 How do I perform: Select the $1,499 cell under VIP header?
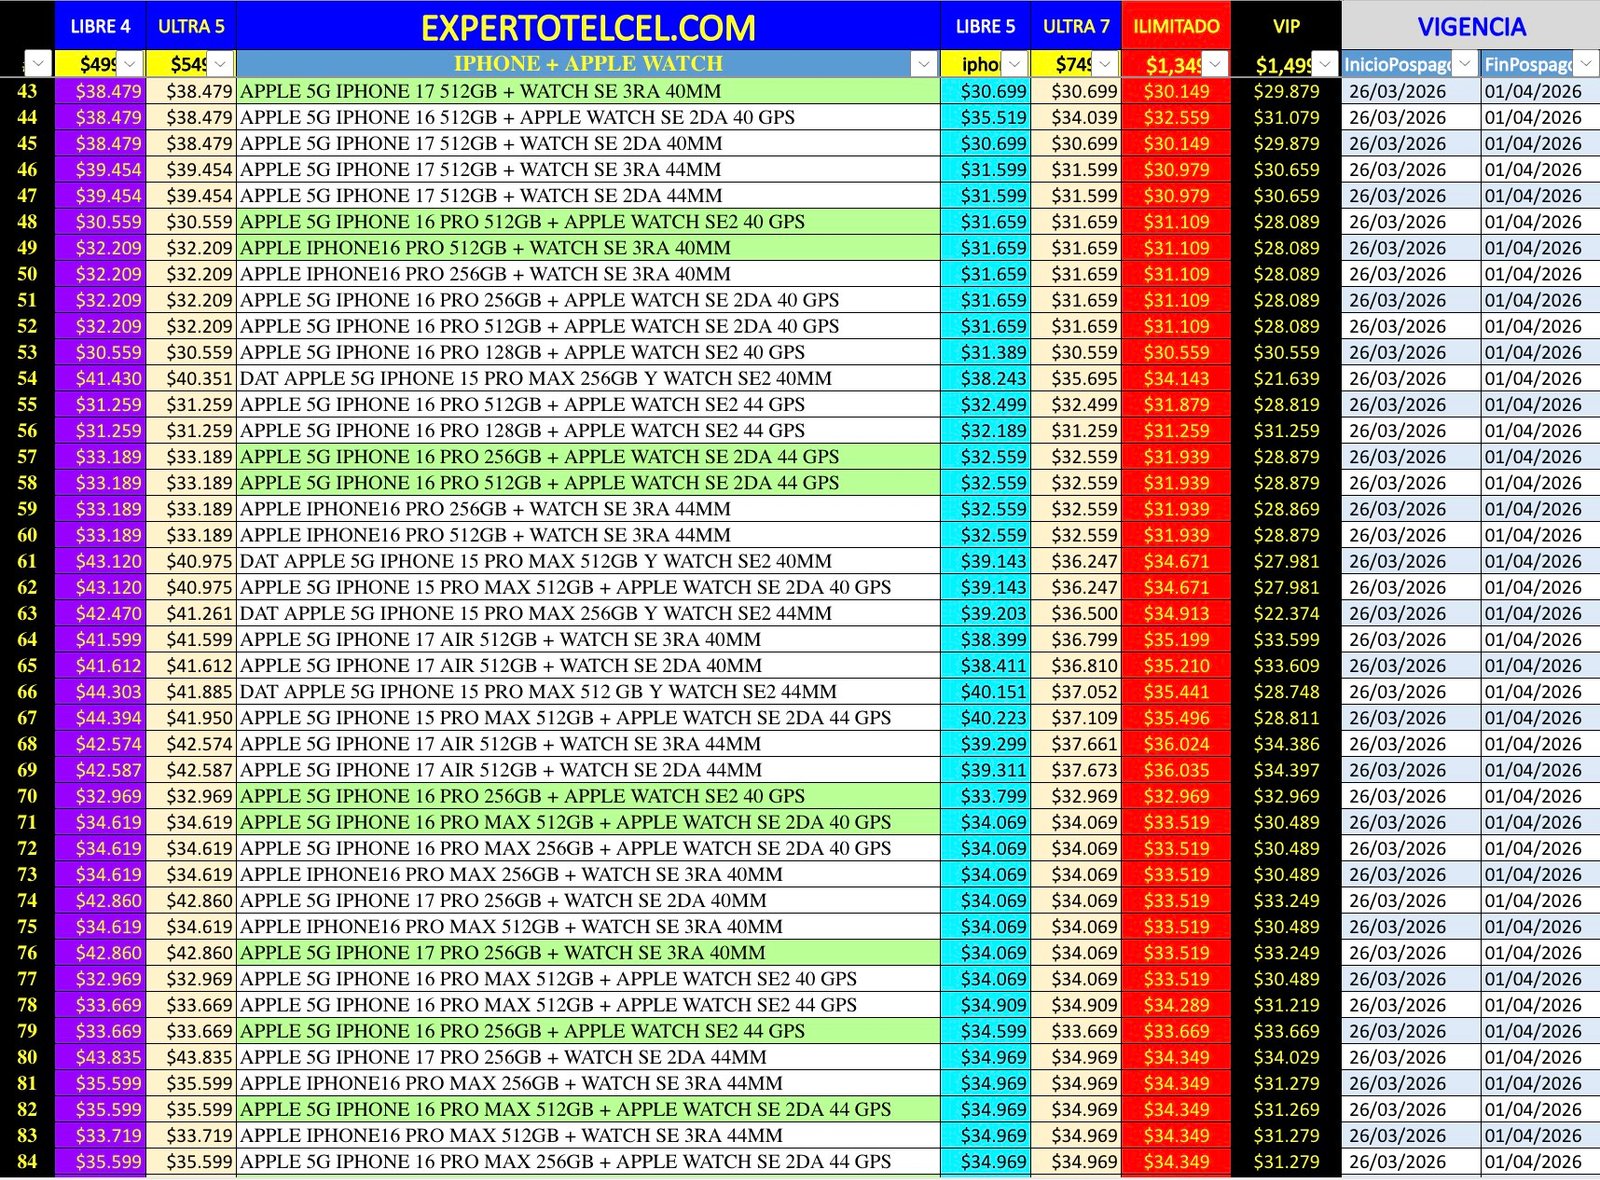click(x=1283, y=62)
